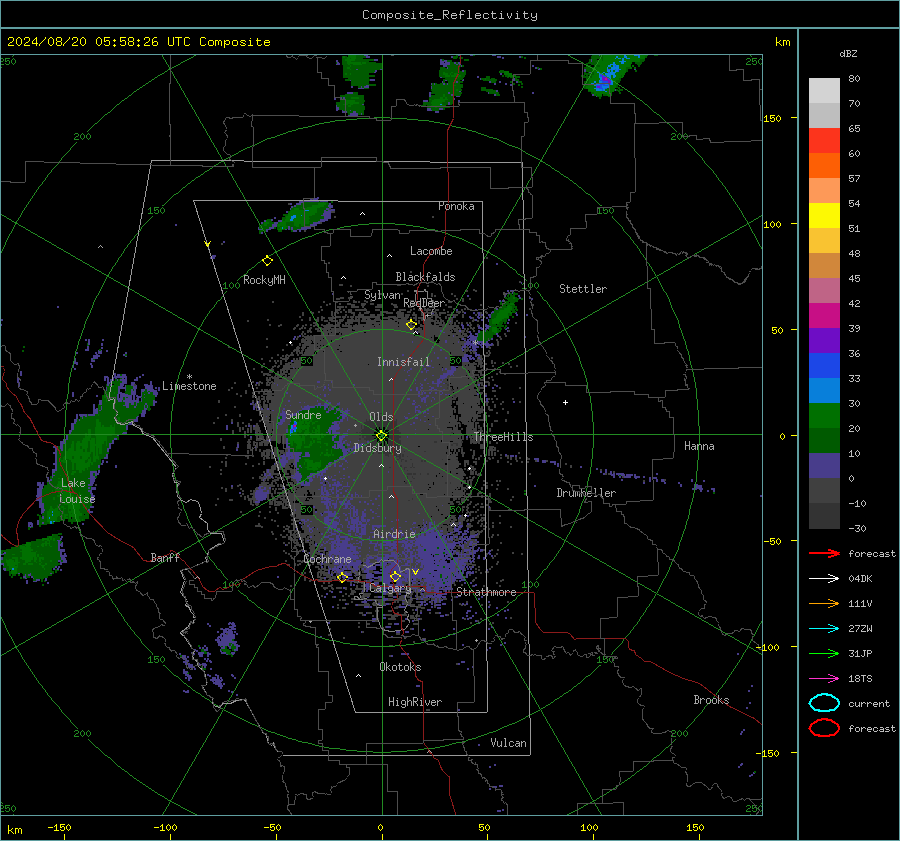Click the RedDeer city label
The image size is (900, 841).
click(x=424, y=303)
